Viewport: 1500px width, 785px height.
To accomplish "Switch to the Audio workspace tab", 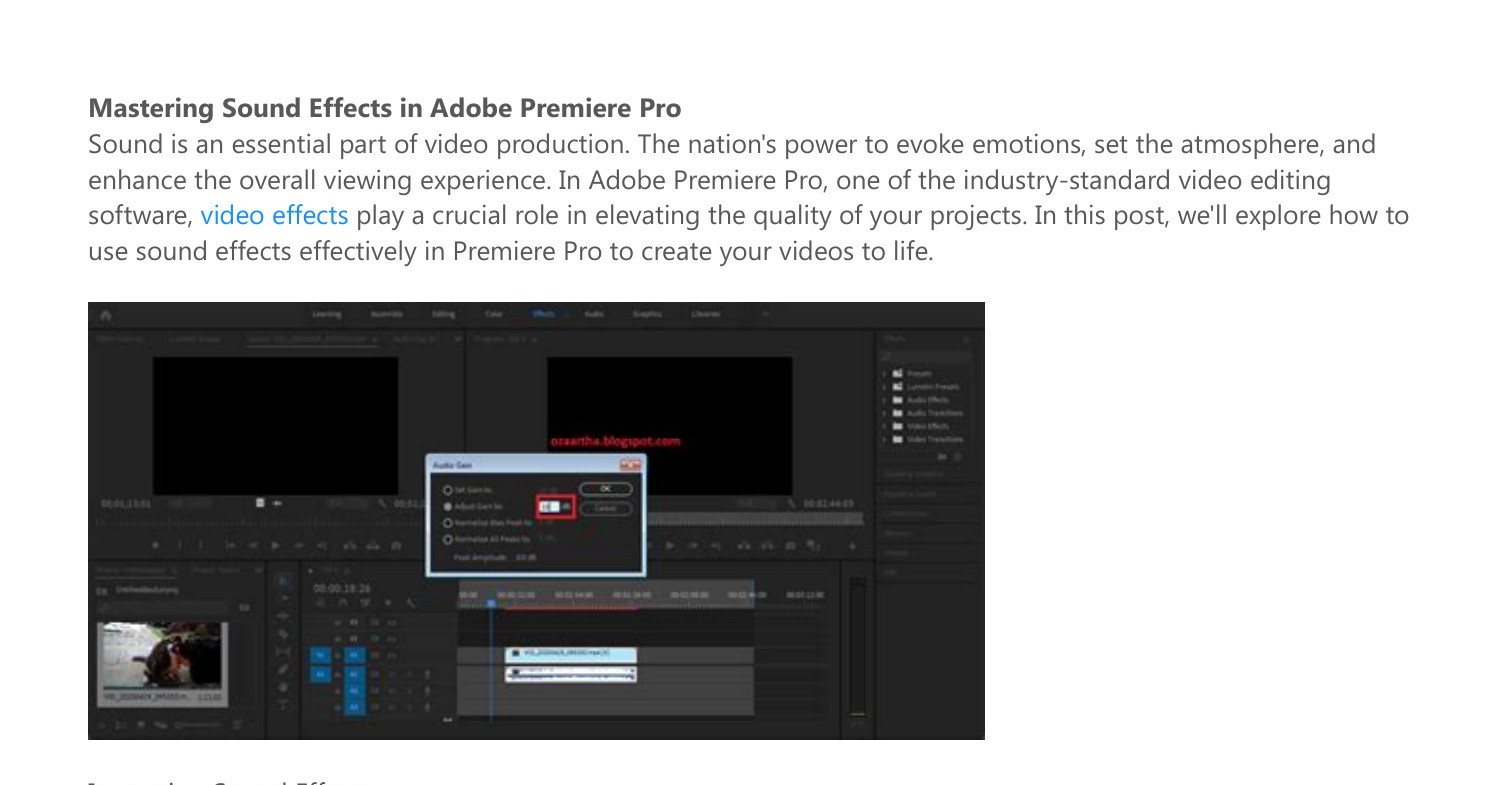I will (594, 313).
